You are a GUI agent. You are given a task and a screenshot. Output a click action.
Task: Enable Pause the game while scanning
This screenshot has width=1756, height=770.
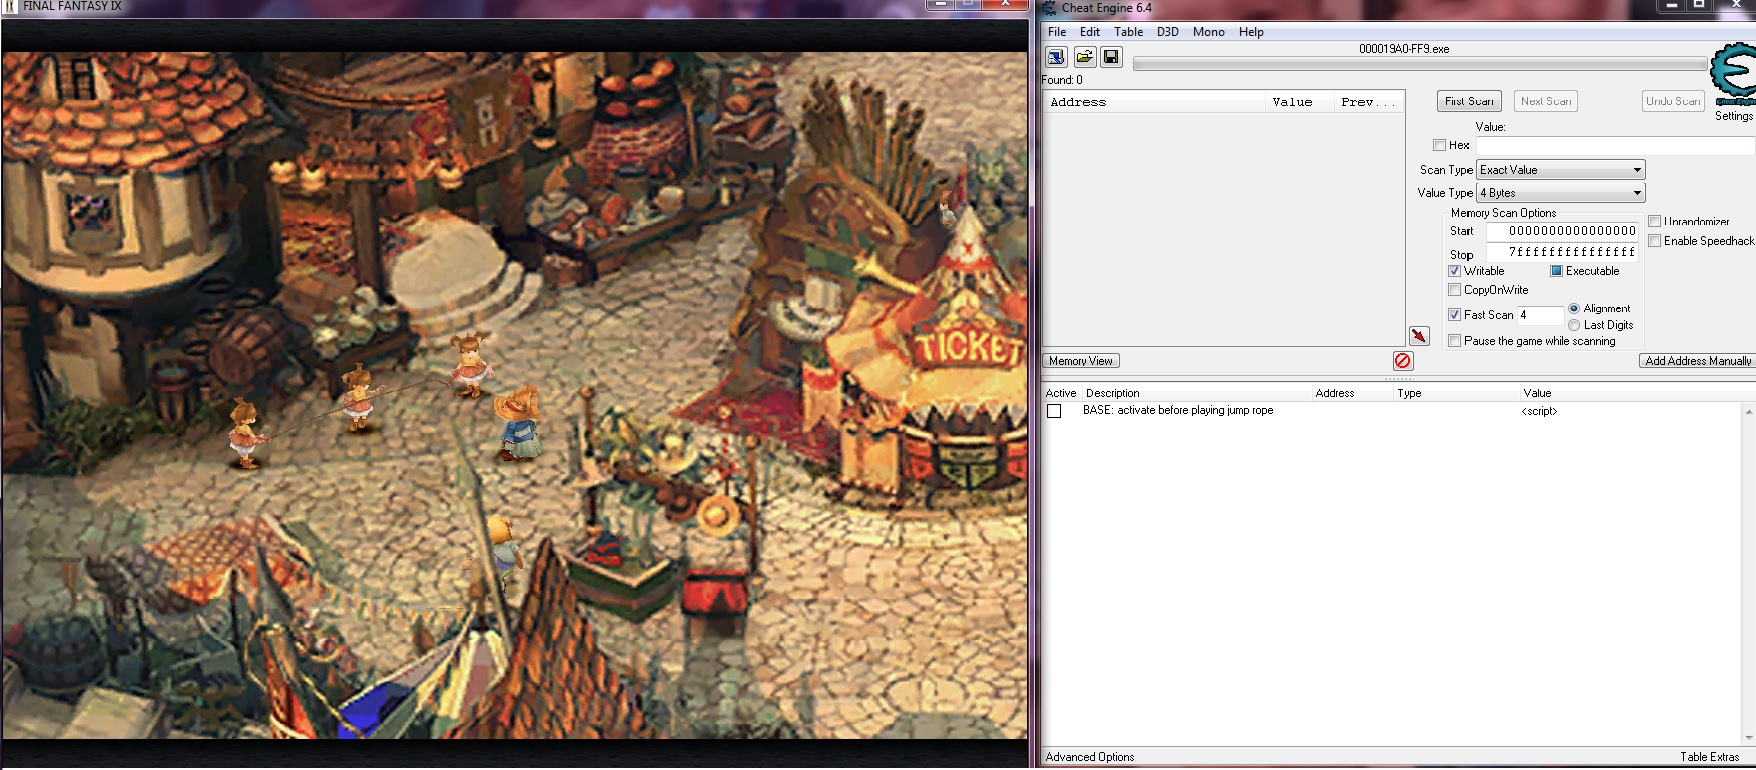pos(1455,341)
